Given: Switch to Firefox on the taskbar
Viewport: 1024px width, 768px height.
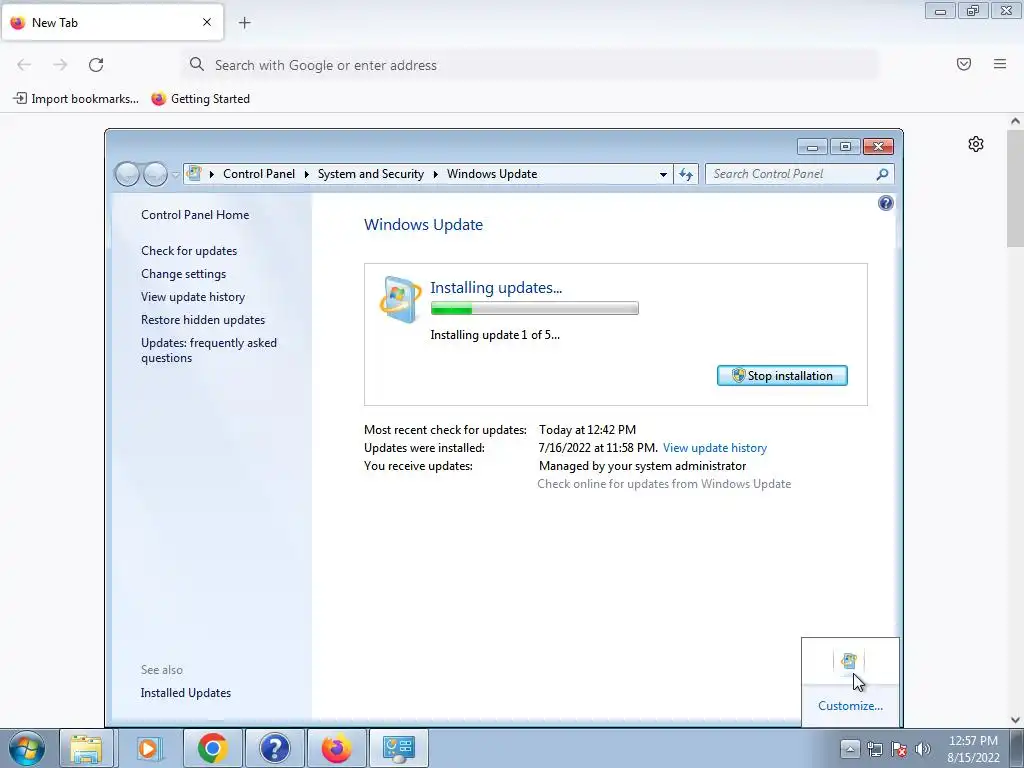Looking at the screenshot, I should (336, 748).
